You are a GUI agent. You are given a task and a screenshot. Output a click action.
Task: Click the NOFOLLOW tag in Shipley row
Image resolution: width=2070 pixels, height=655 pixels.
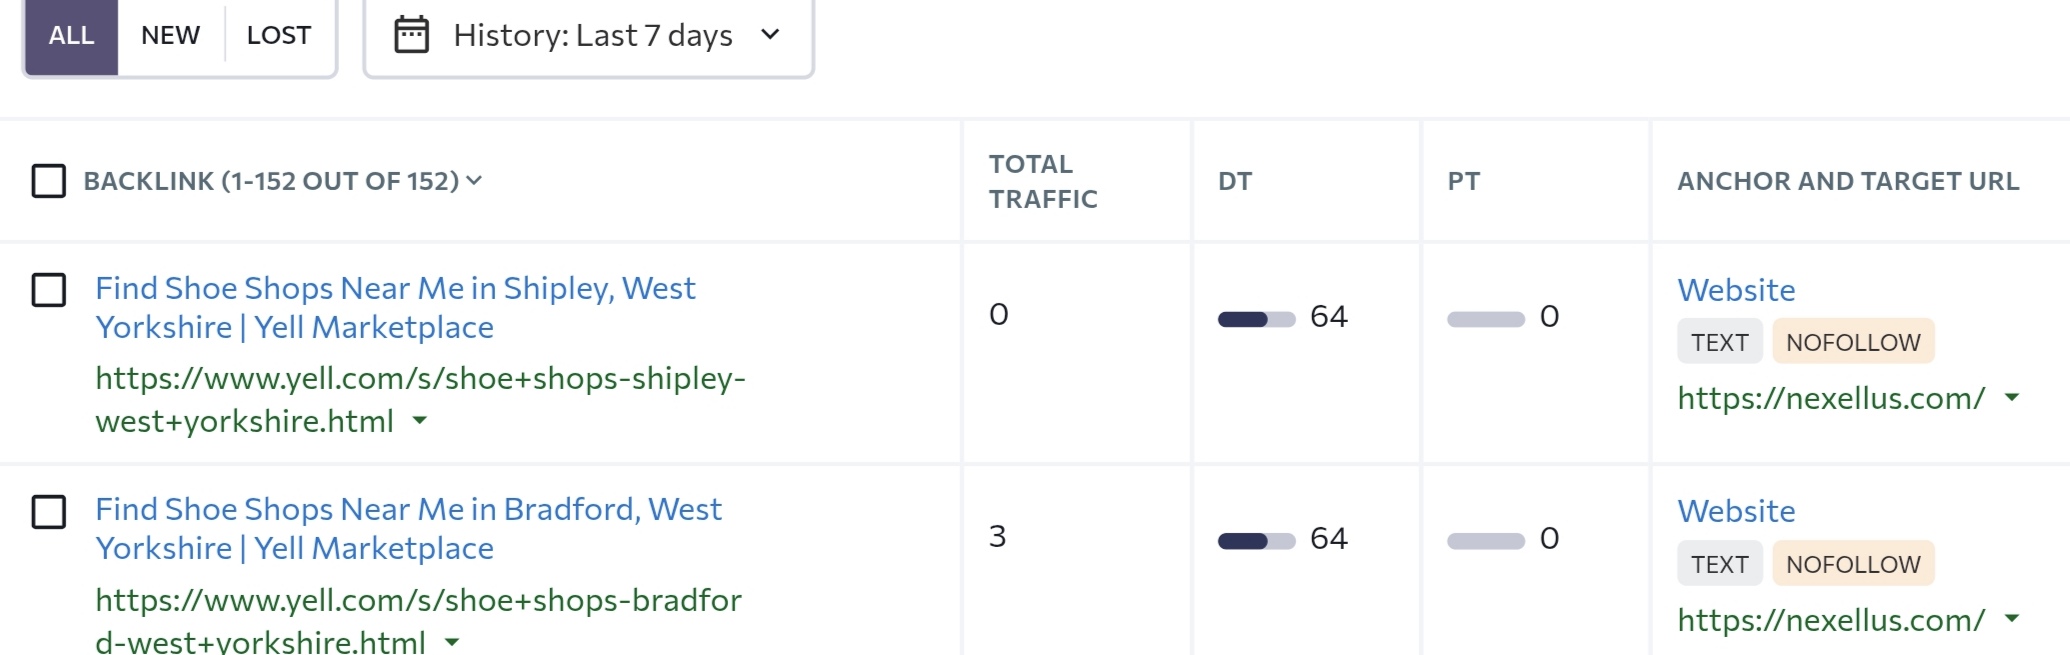click(1852, 342)
